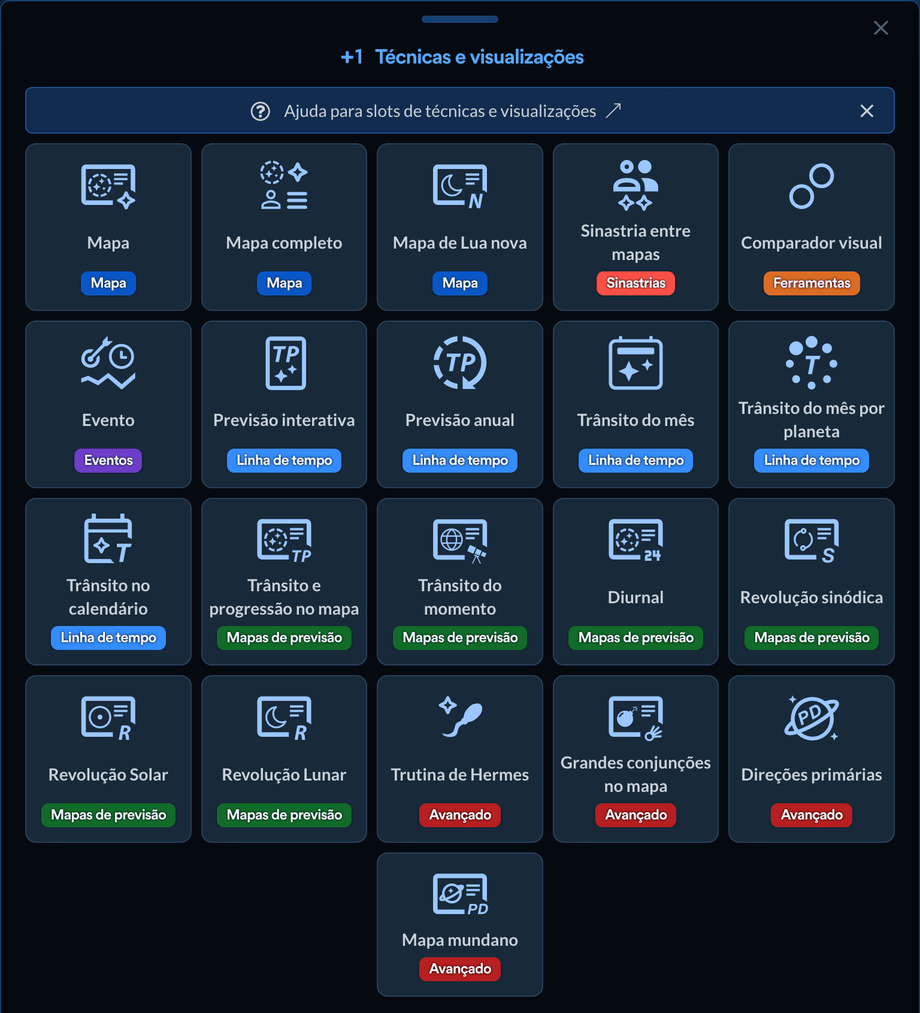920x1013 pixels.
Task: Open the Mapa mundano PD icon
Action: [x=460, y=895]
